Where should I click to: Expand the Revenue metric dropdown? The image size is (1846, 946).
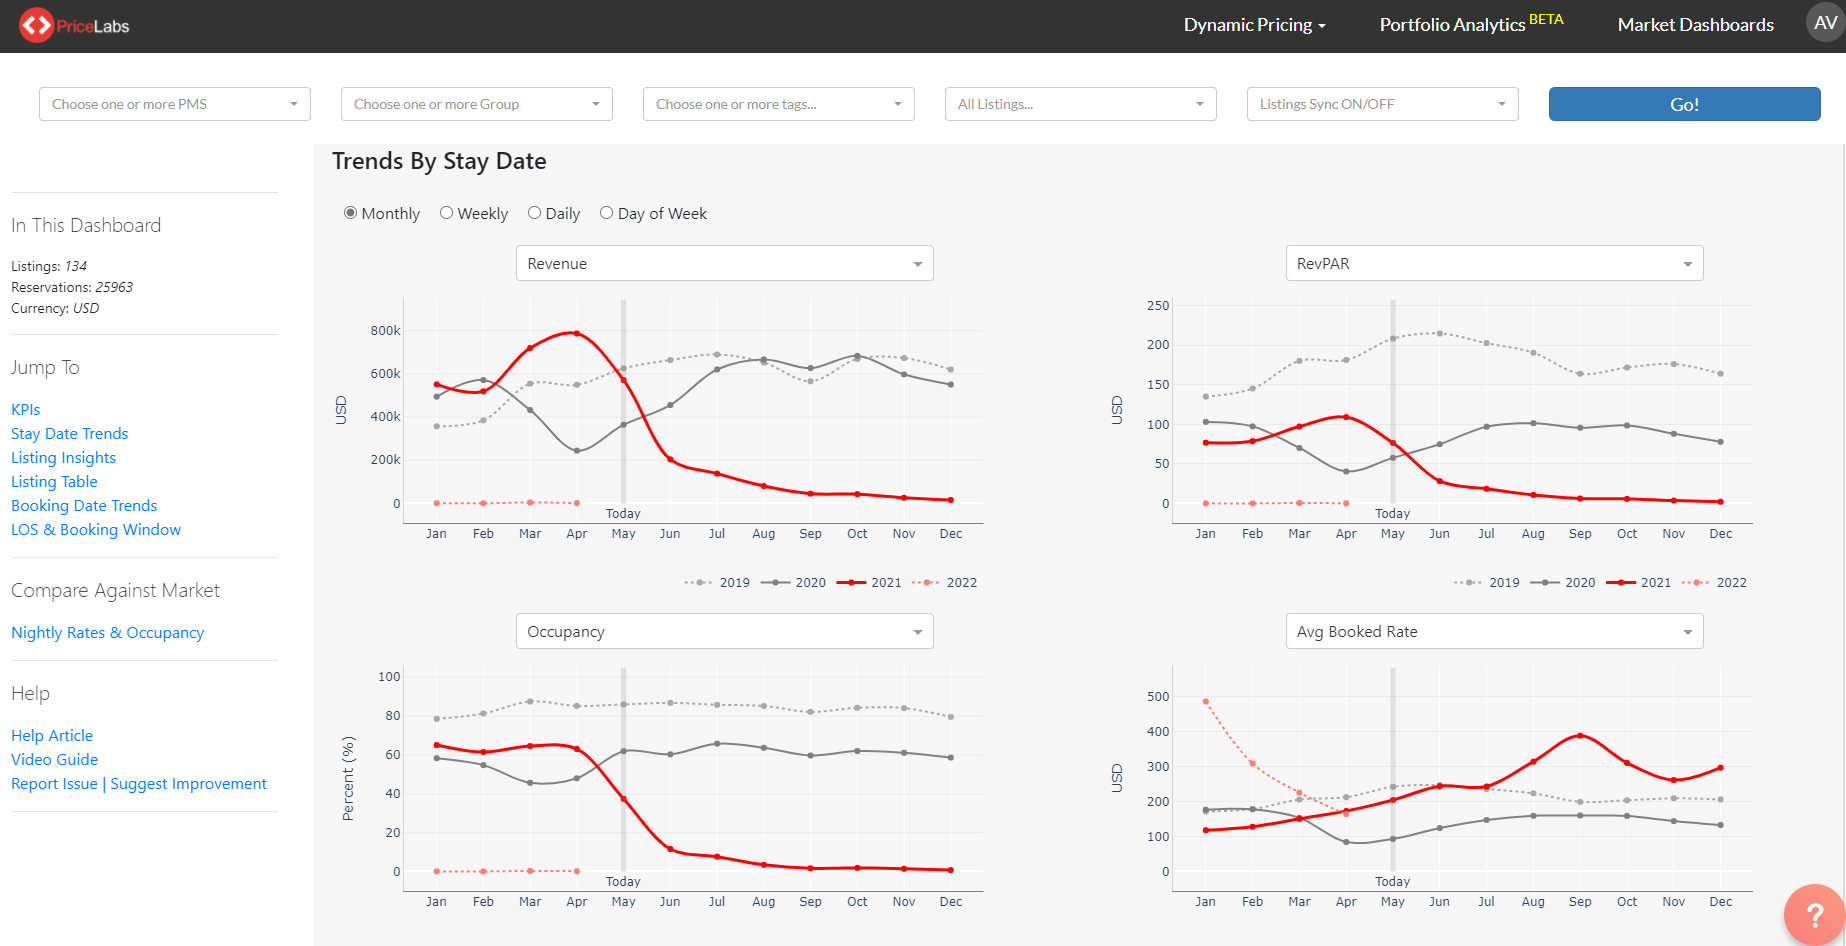(725, 263)
